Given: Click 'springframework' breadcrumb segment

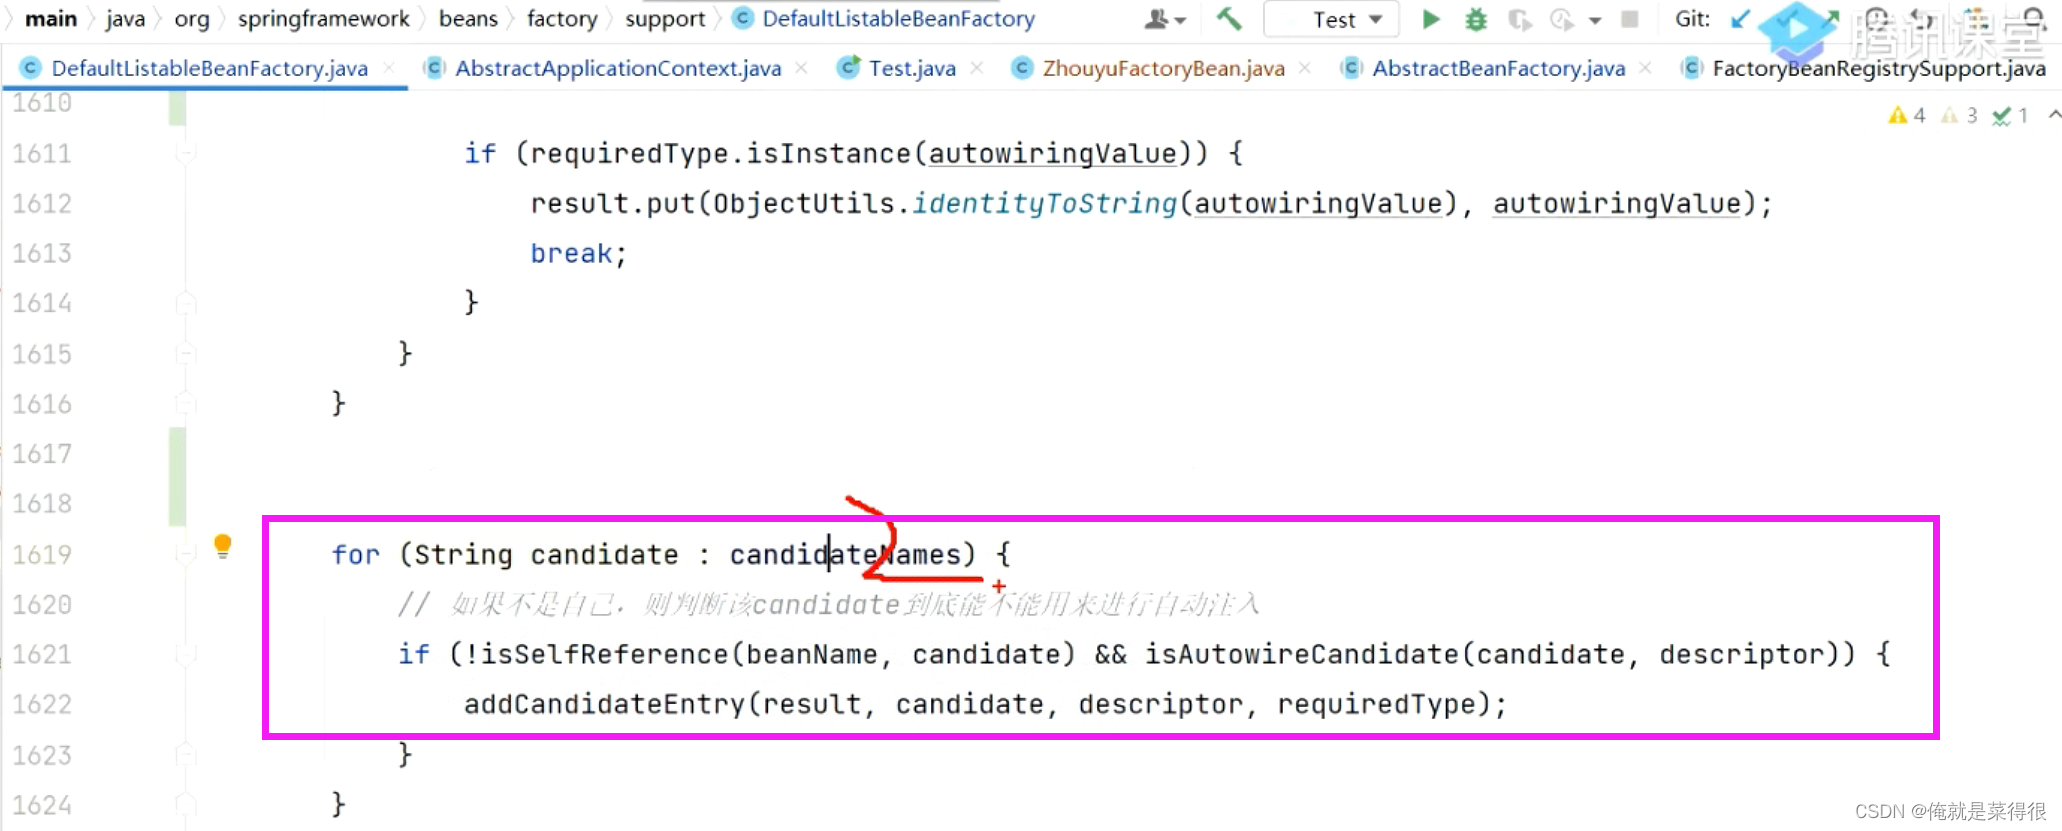Looking at the screenshot, I should coord(323,19).
